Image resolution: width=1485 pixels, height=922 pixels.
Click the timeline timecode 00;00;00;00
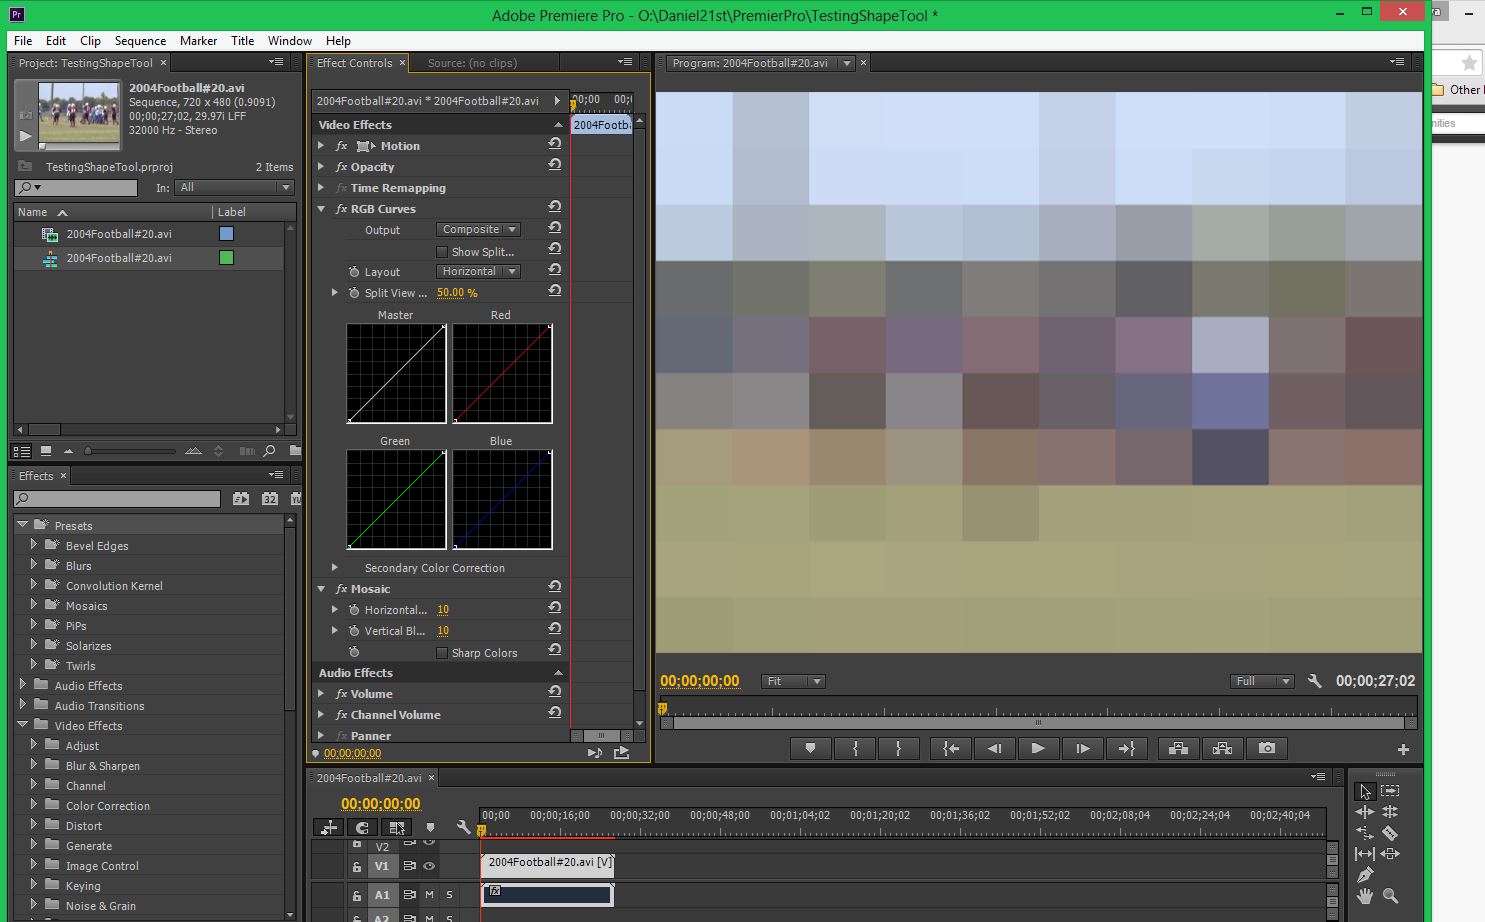[x=381, y=803]
